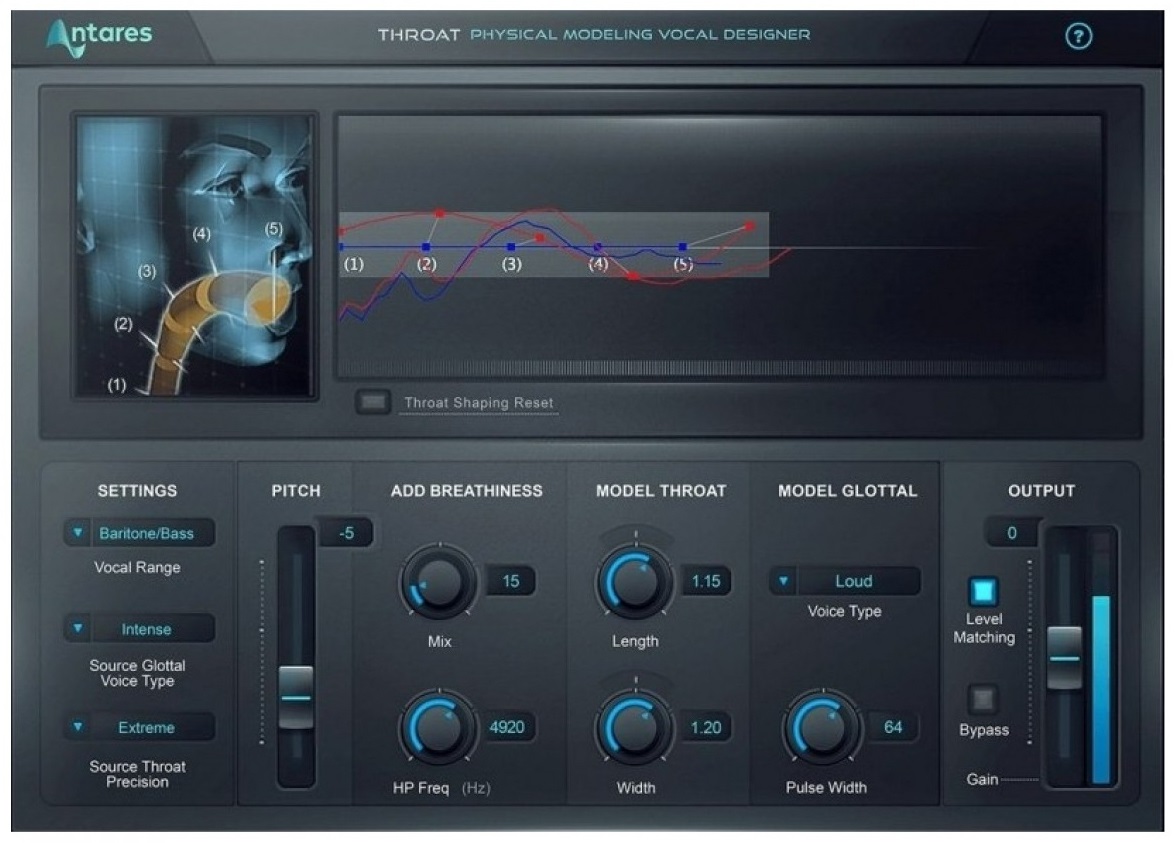Click the Pulse Width knob
The height and width of the screenshot is (843, 1175).
tap(822, 727)
